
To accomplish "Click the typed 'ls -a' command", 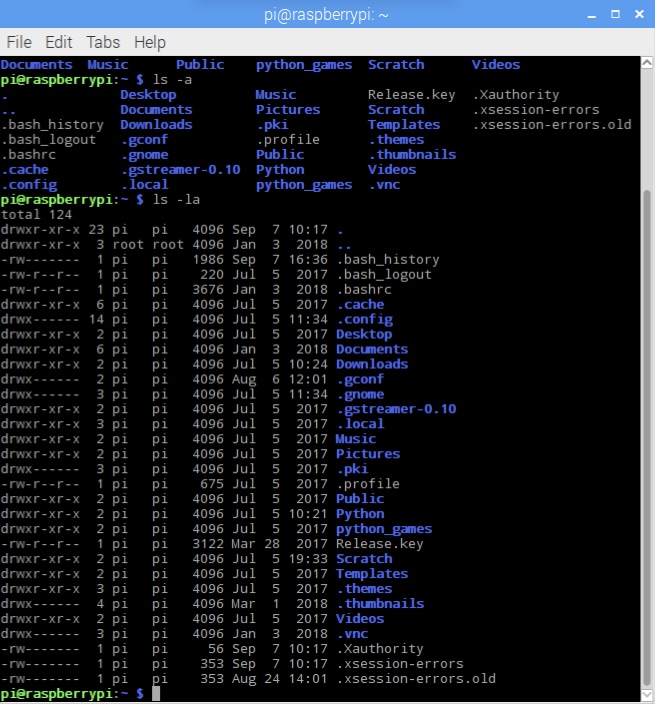I will [x=172, y=79].
